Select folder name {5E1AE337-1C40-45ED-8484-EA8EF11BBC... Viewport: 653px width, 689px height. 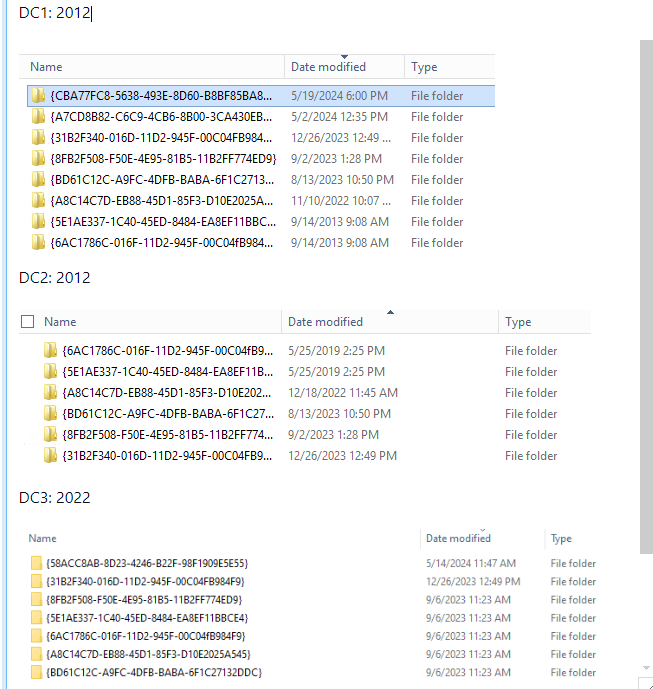[163, 222]
